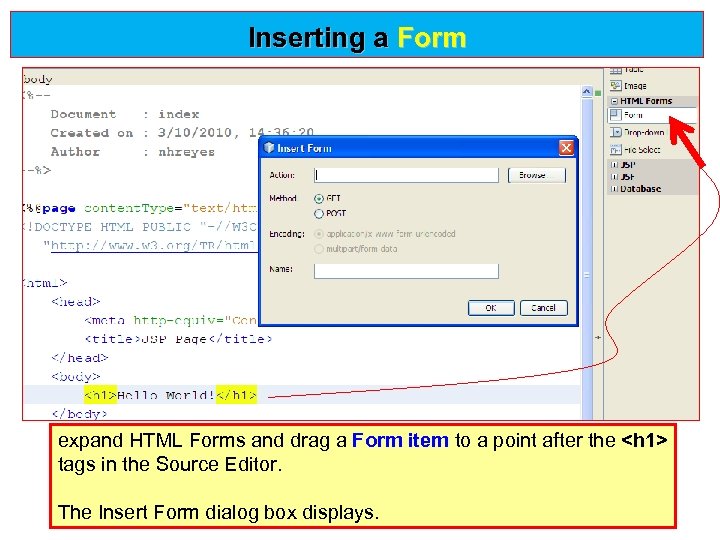Click the meta http-equiv line
The image size is (720, 540).
[x=170, y=321]
